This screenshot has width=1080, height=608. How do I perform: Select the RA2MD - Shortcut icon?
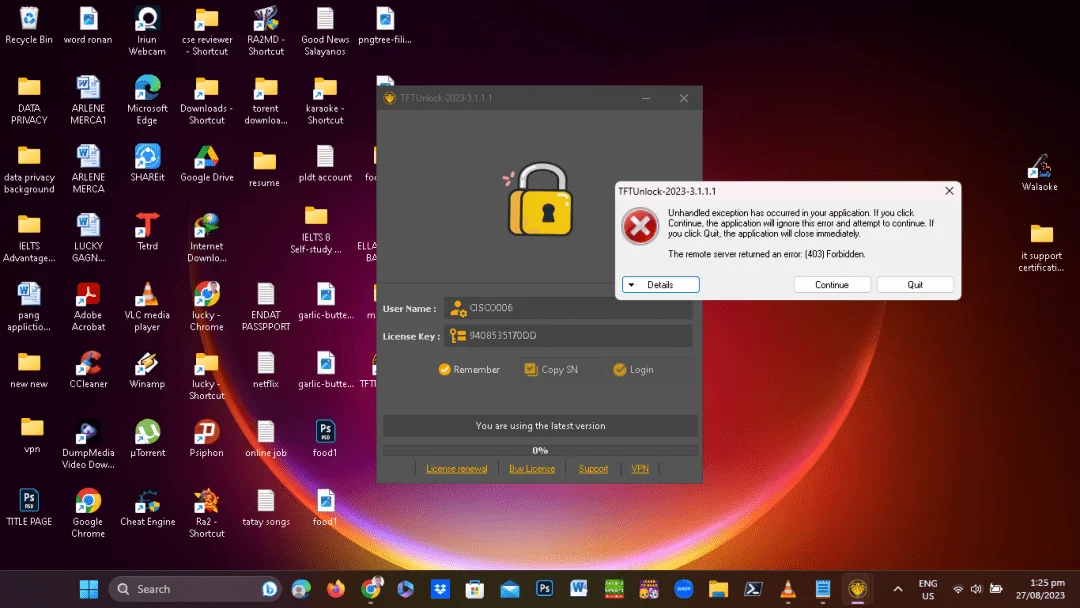coord(266,31)
